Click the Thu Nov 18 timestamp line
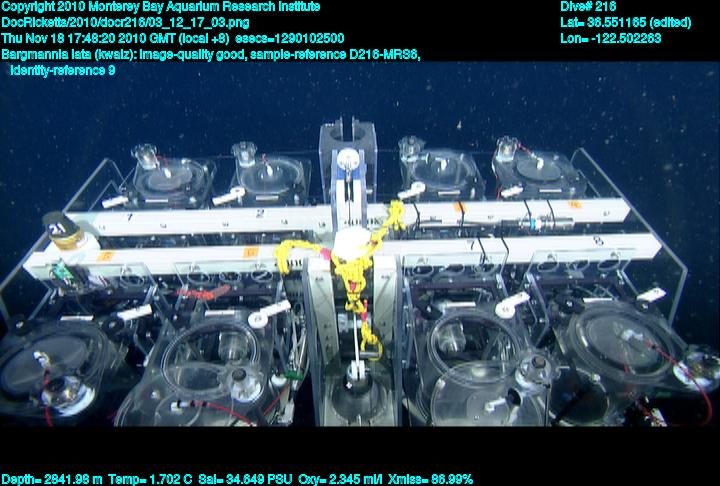The height and width of the screenshot is (486, 720). click(x=172, y=38)
